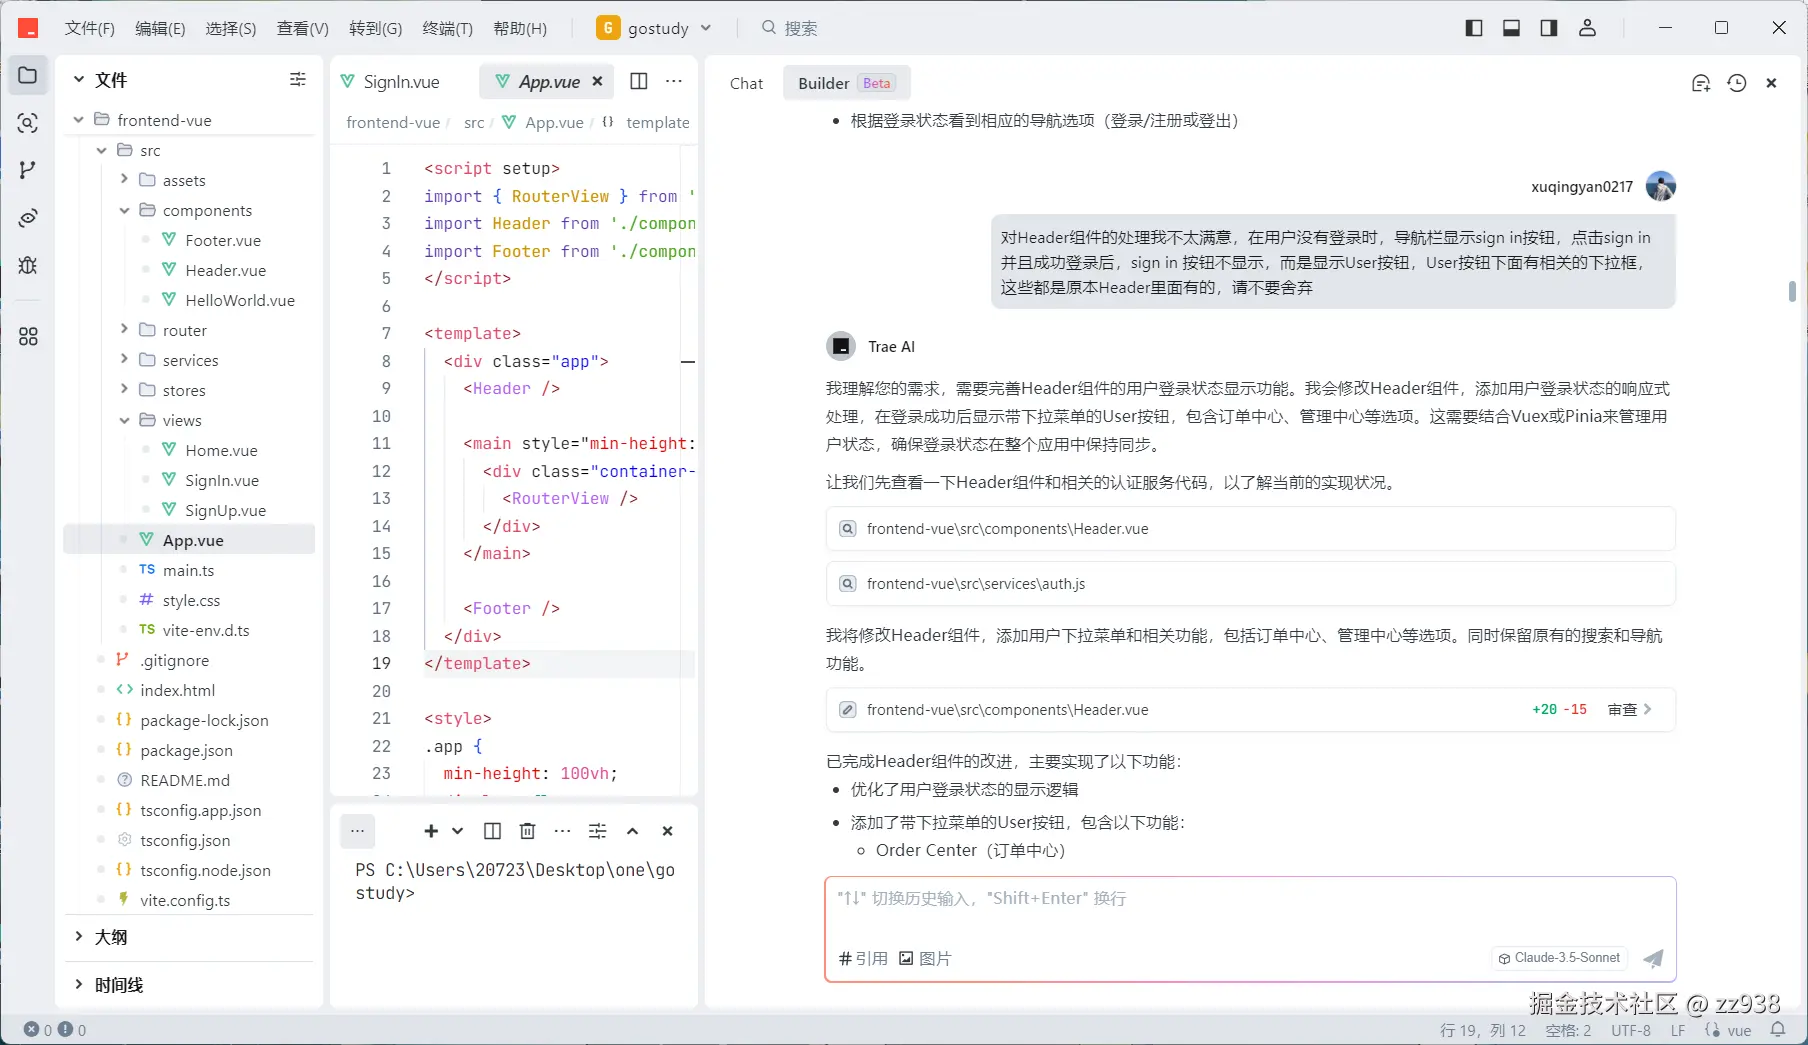Change language mode vue in status bar
Screen dimensions: 1808x1045
pos(1739,1030)
